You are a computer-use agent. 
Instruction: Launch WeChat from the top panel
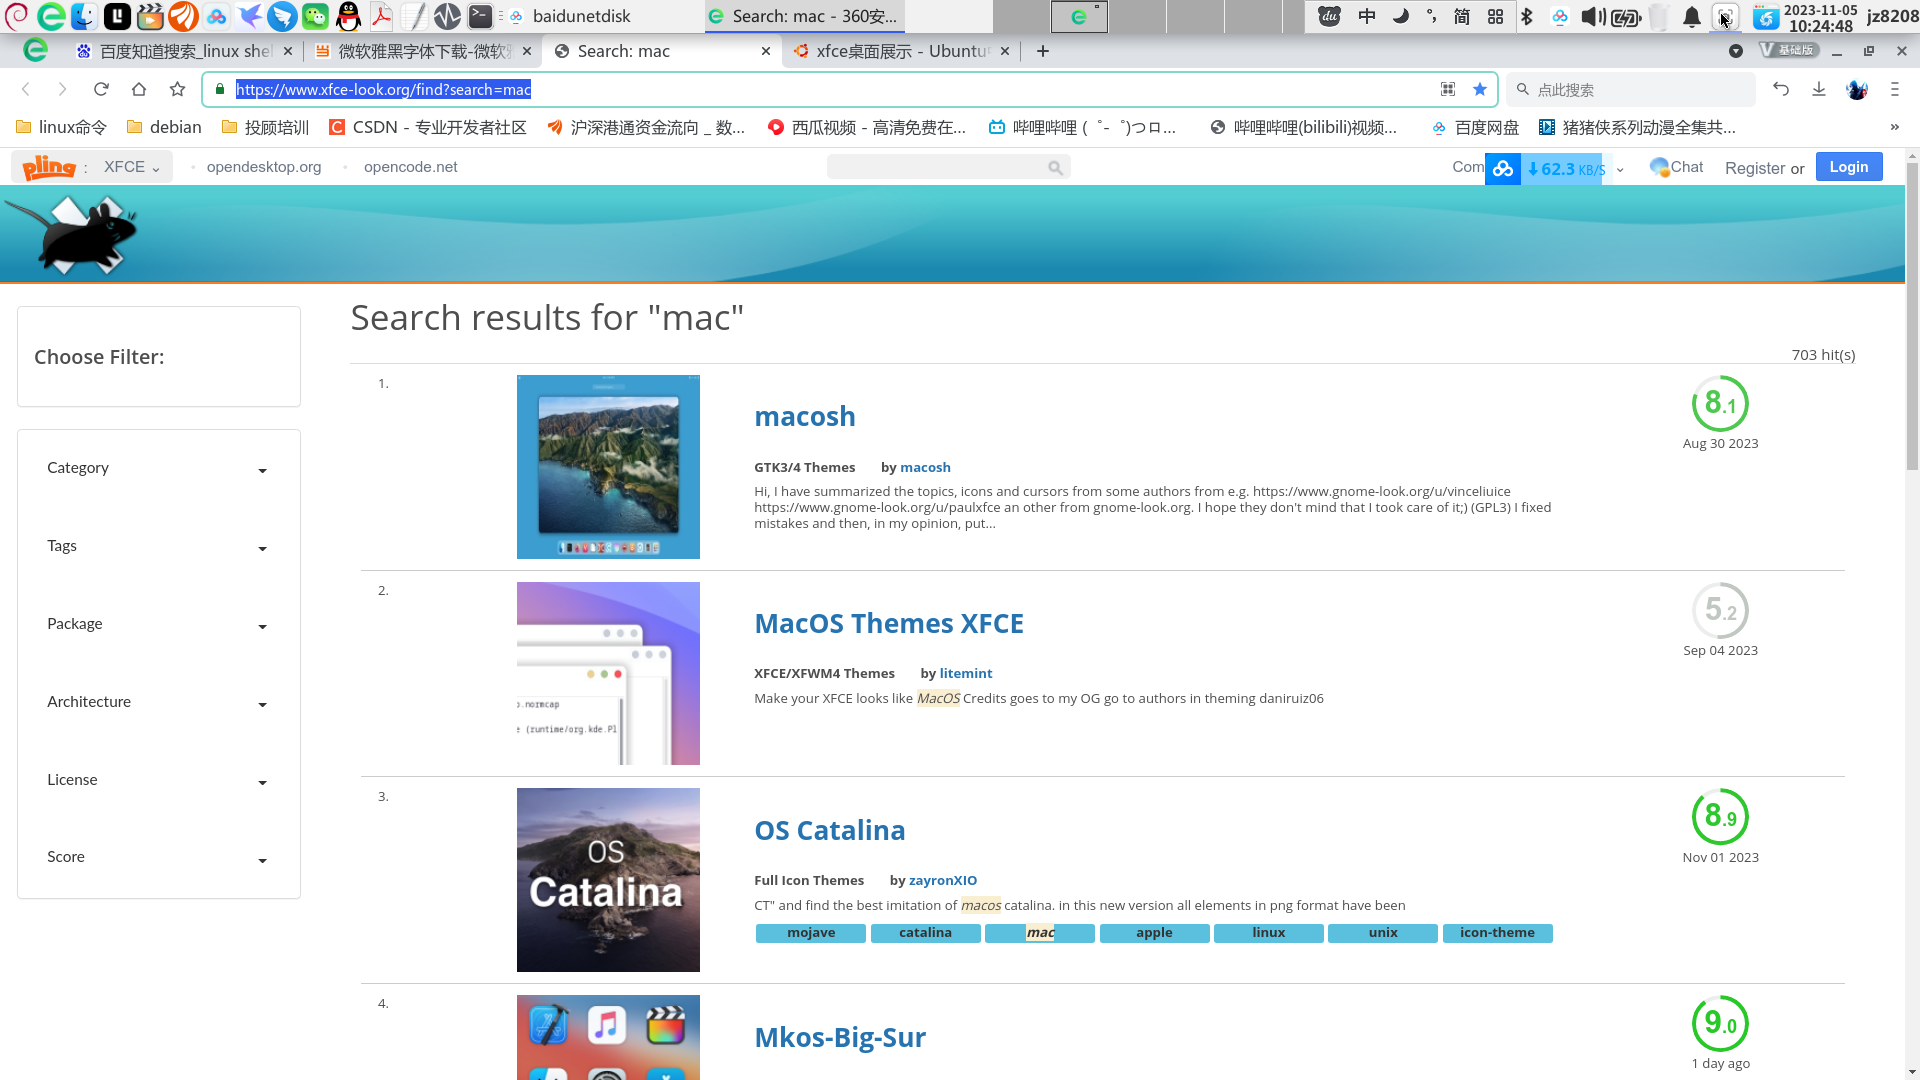click(315, 16)
